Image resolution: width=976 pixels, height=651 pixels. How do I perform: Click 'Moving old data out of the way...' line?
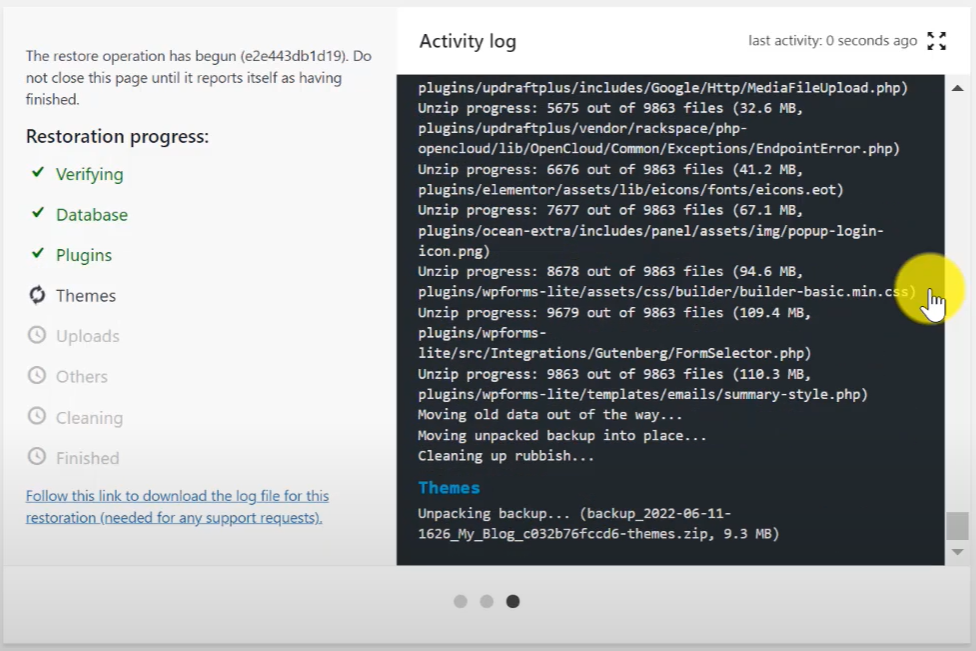pyautogui.click(x=550, y=414)
